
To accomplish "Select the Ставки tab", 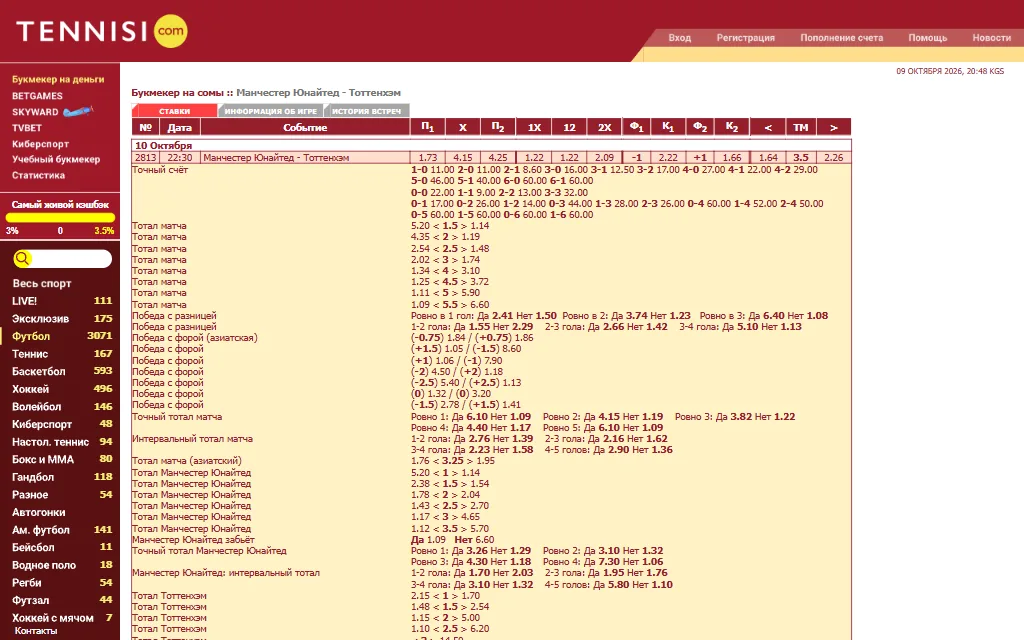I will tap(174, 111).
